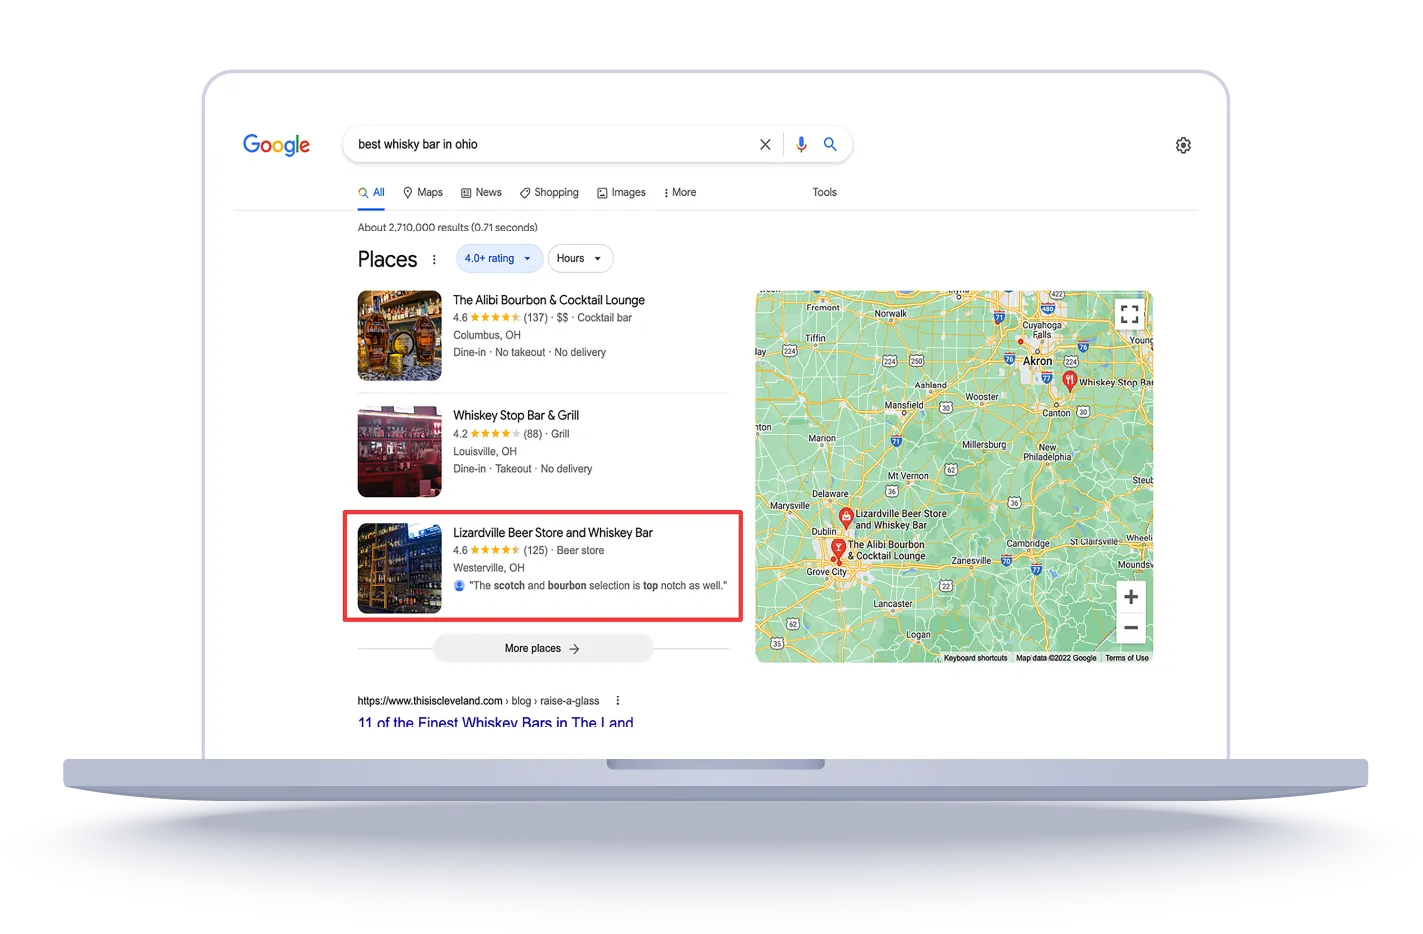
Task: Click the thisiscleveland.com result URL
Action: pyautogui.click(x=478, y=700)
